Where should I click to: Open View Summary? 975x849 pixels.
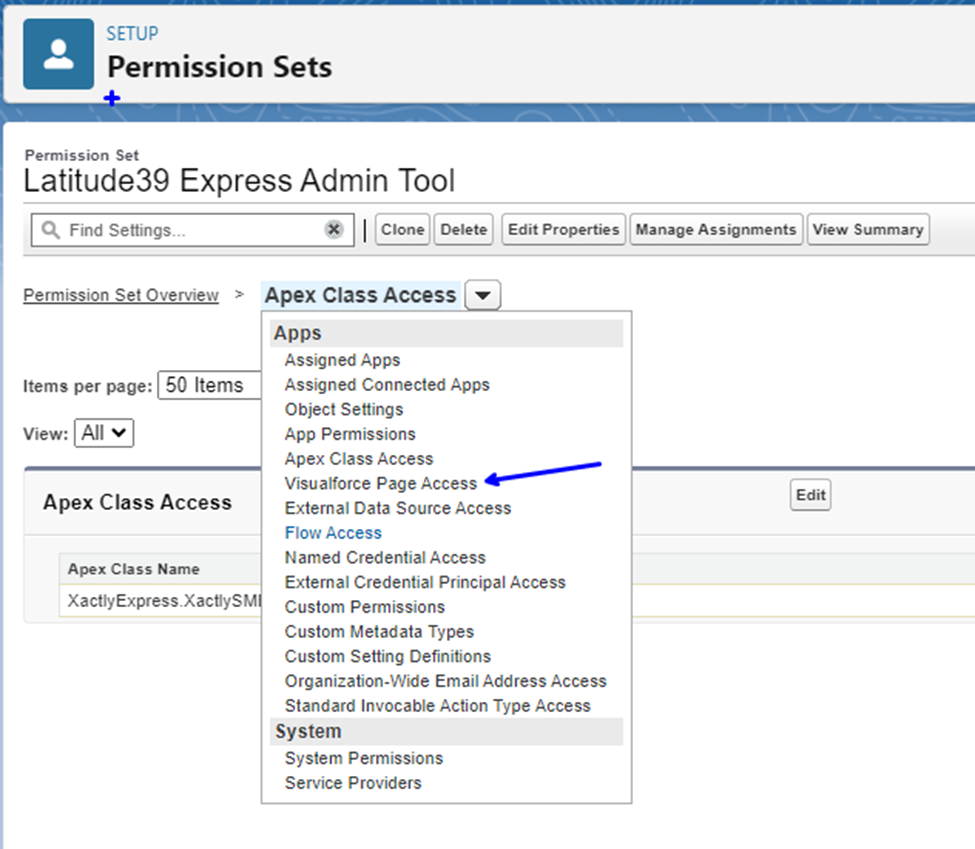868,230
